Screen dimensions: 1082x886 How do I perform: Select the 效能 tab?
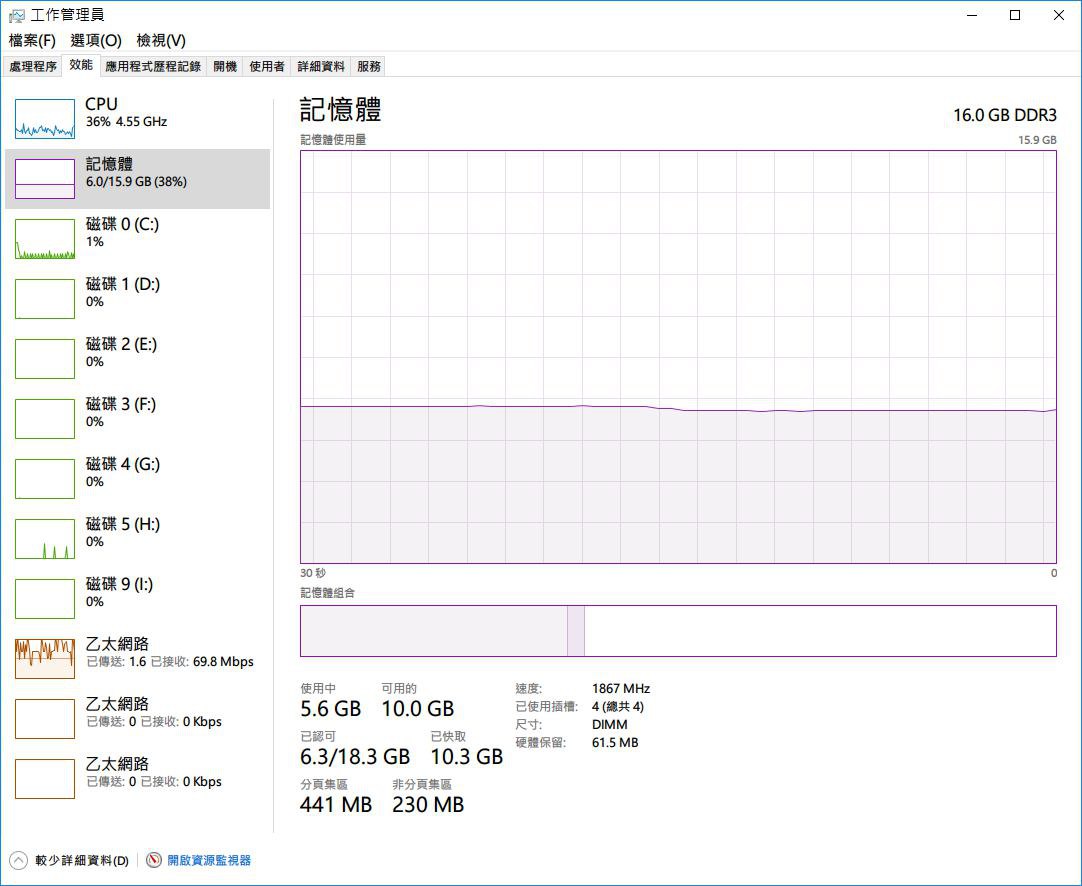point(81,65)
